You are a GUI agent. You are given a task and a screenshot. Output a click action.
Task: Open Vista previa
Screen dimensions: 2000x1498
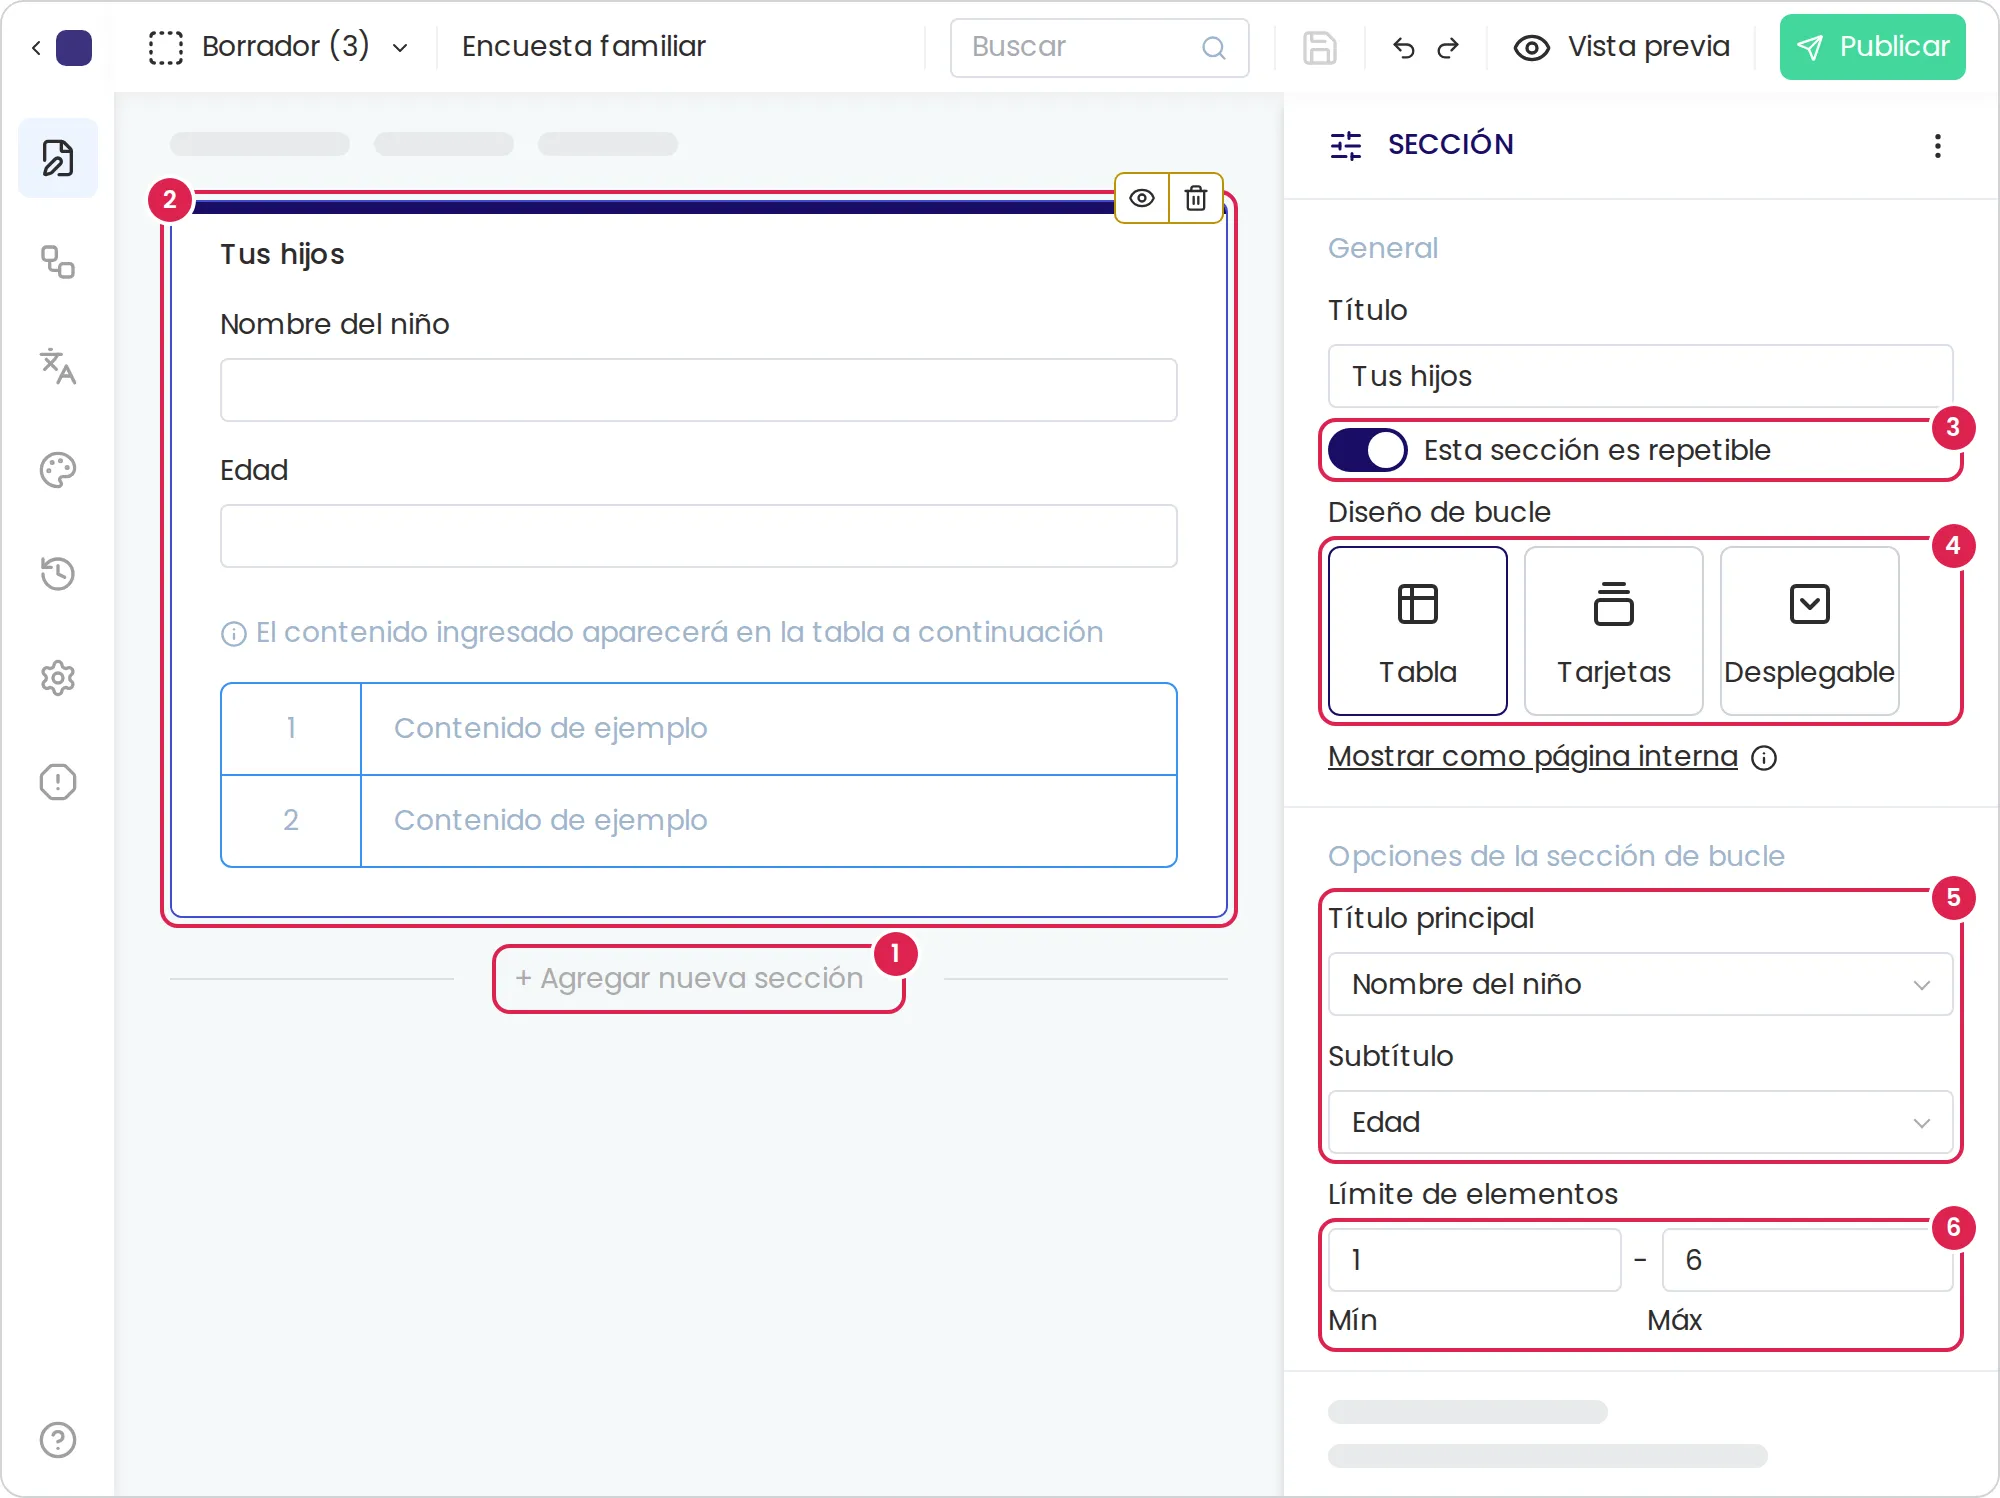pos(1622,47)
